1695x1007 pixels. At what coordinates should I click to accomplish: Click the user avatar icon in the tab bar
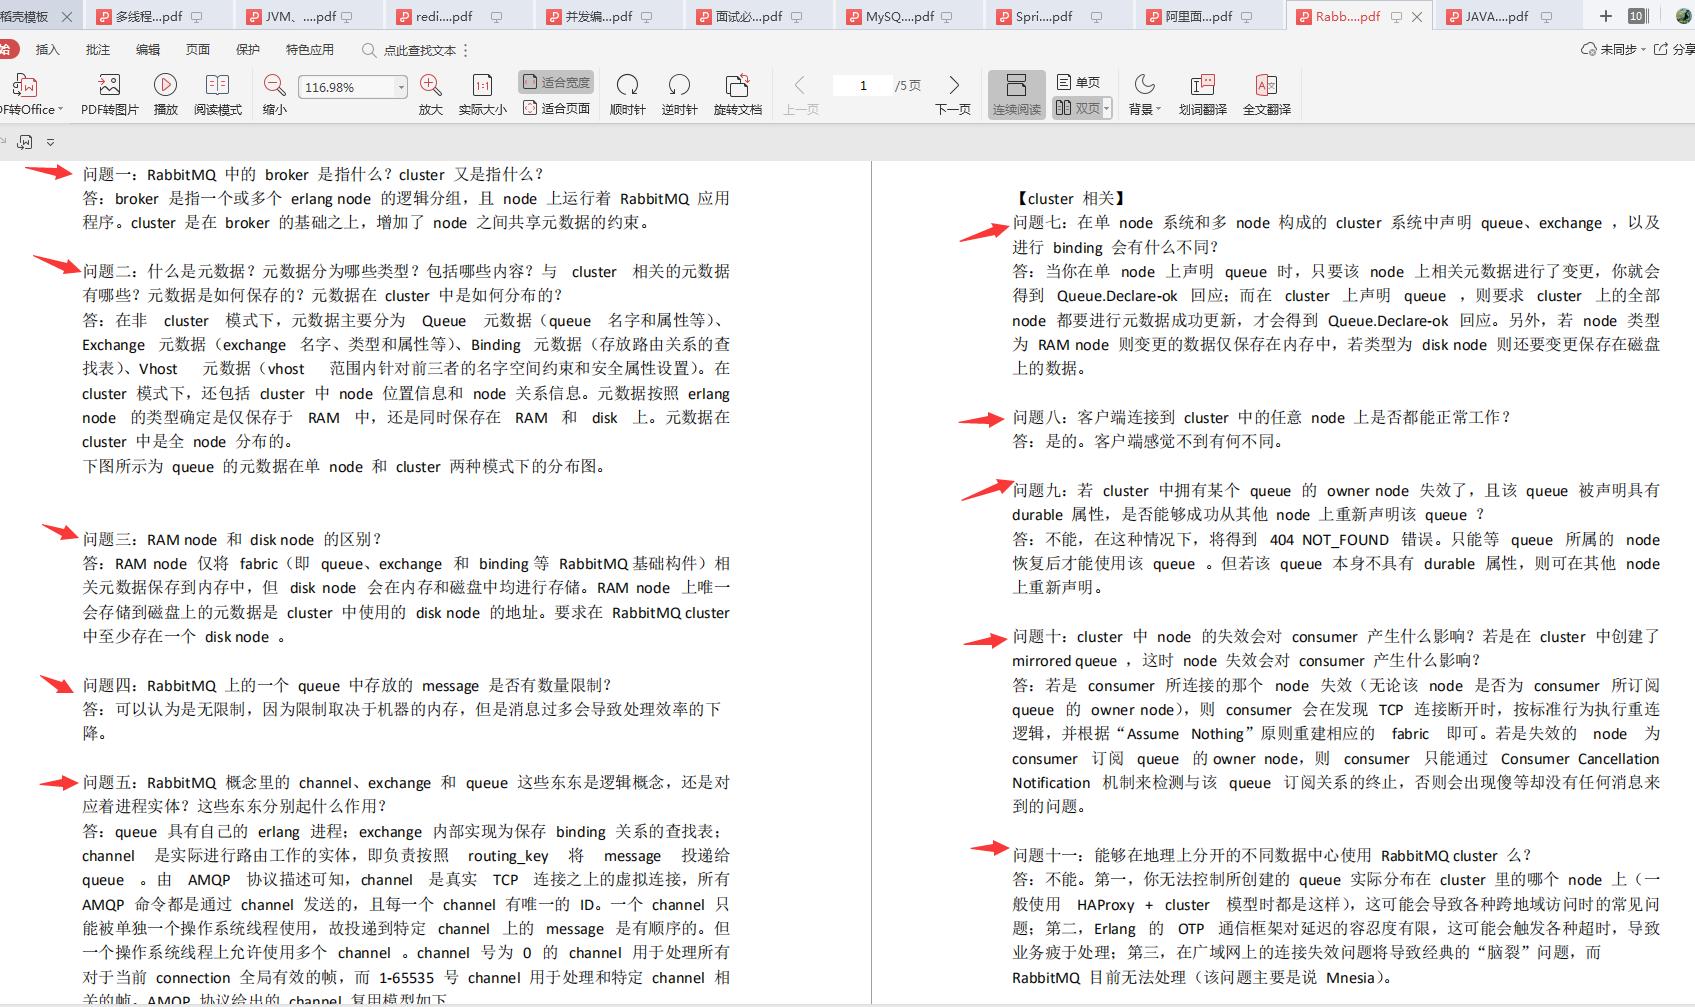tap(1683, 16)
